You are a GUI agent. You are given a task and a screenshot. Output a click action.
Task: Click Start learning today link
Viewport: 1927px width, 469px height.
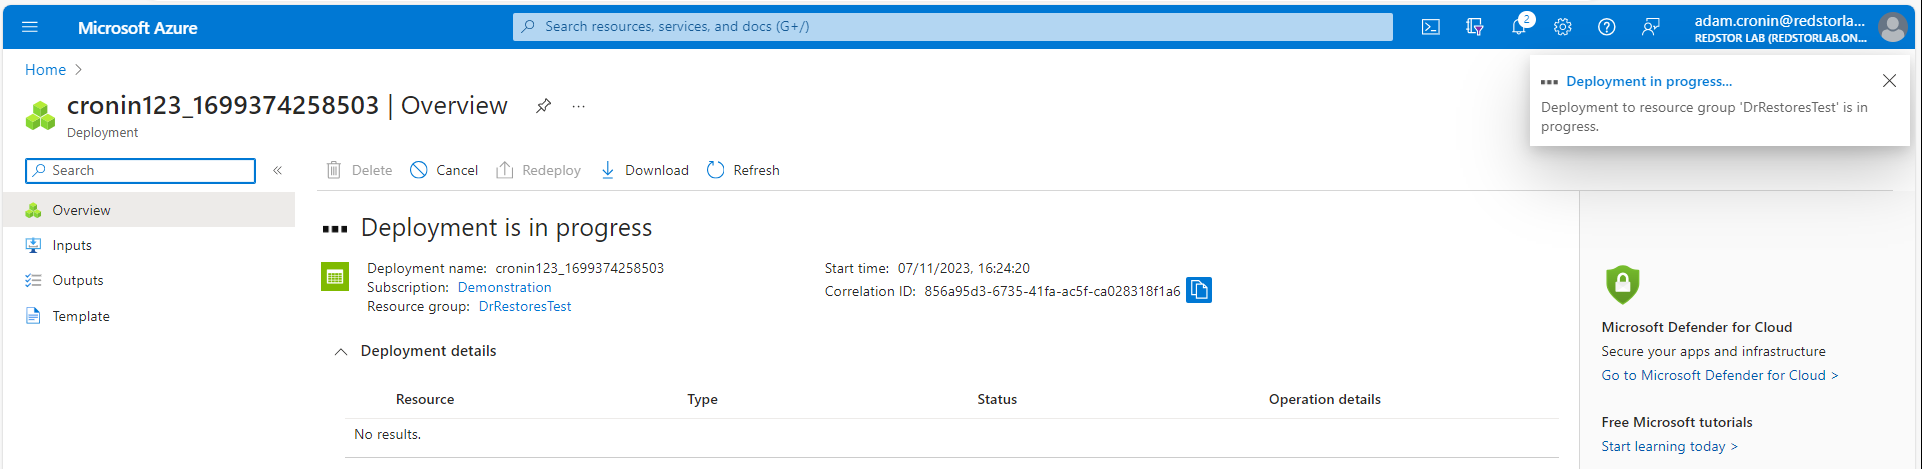[1669, 446]
